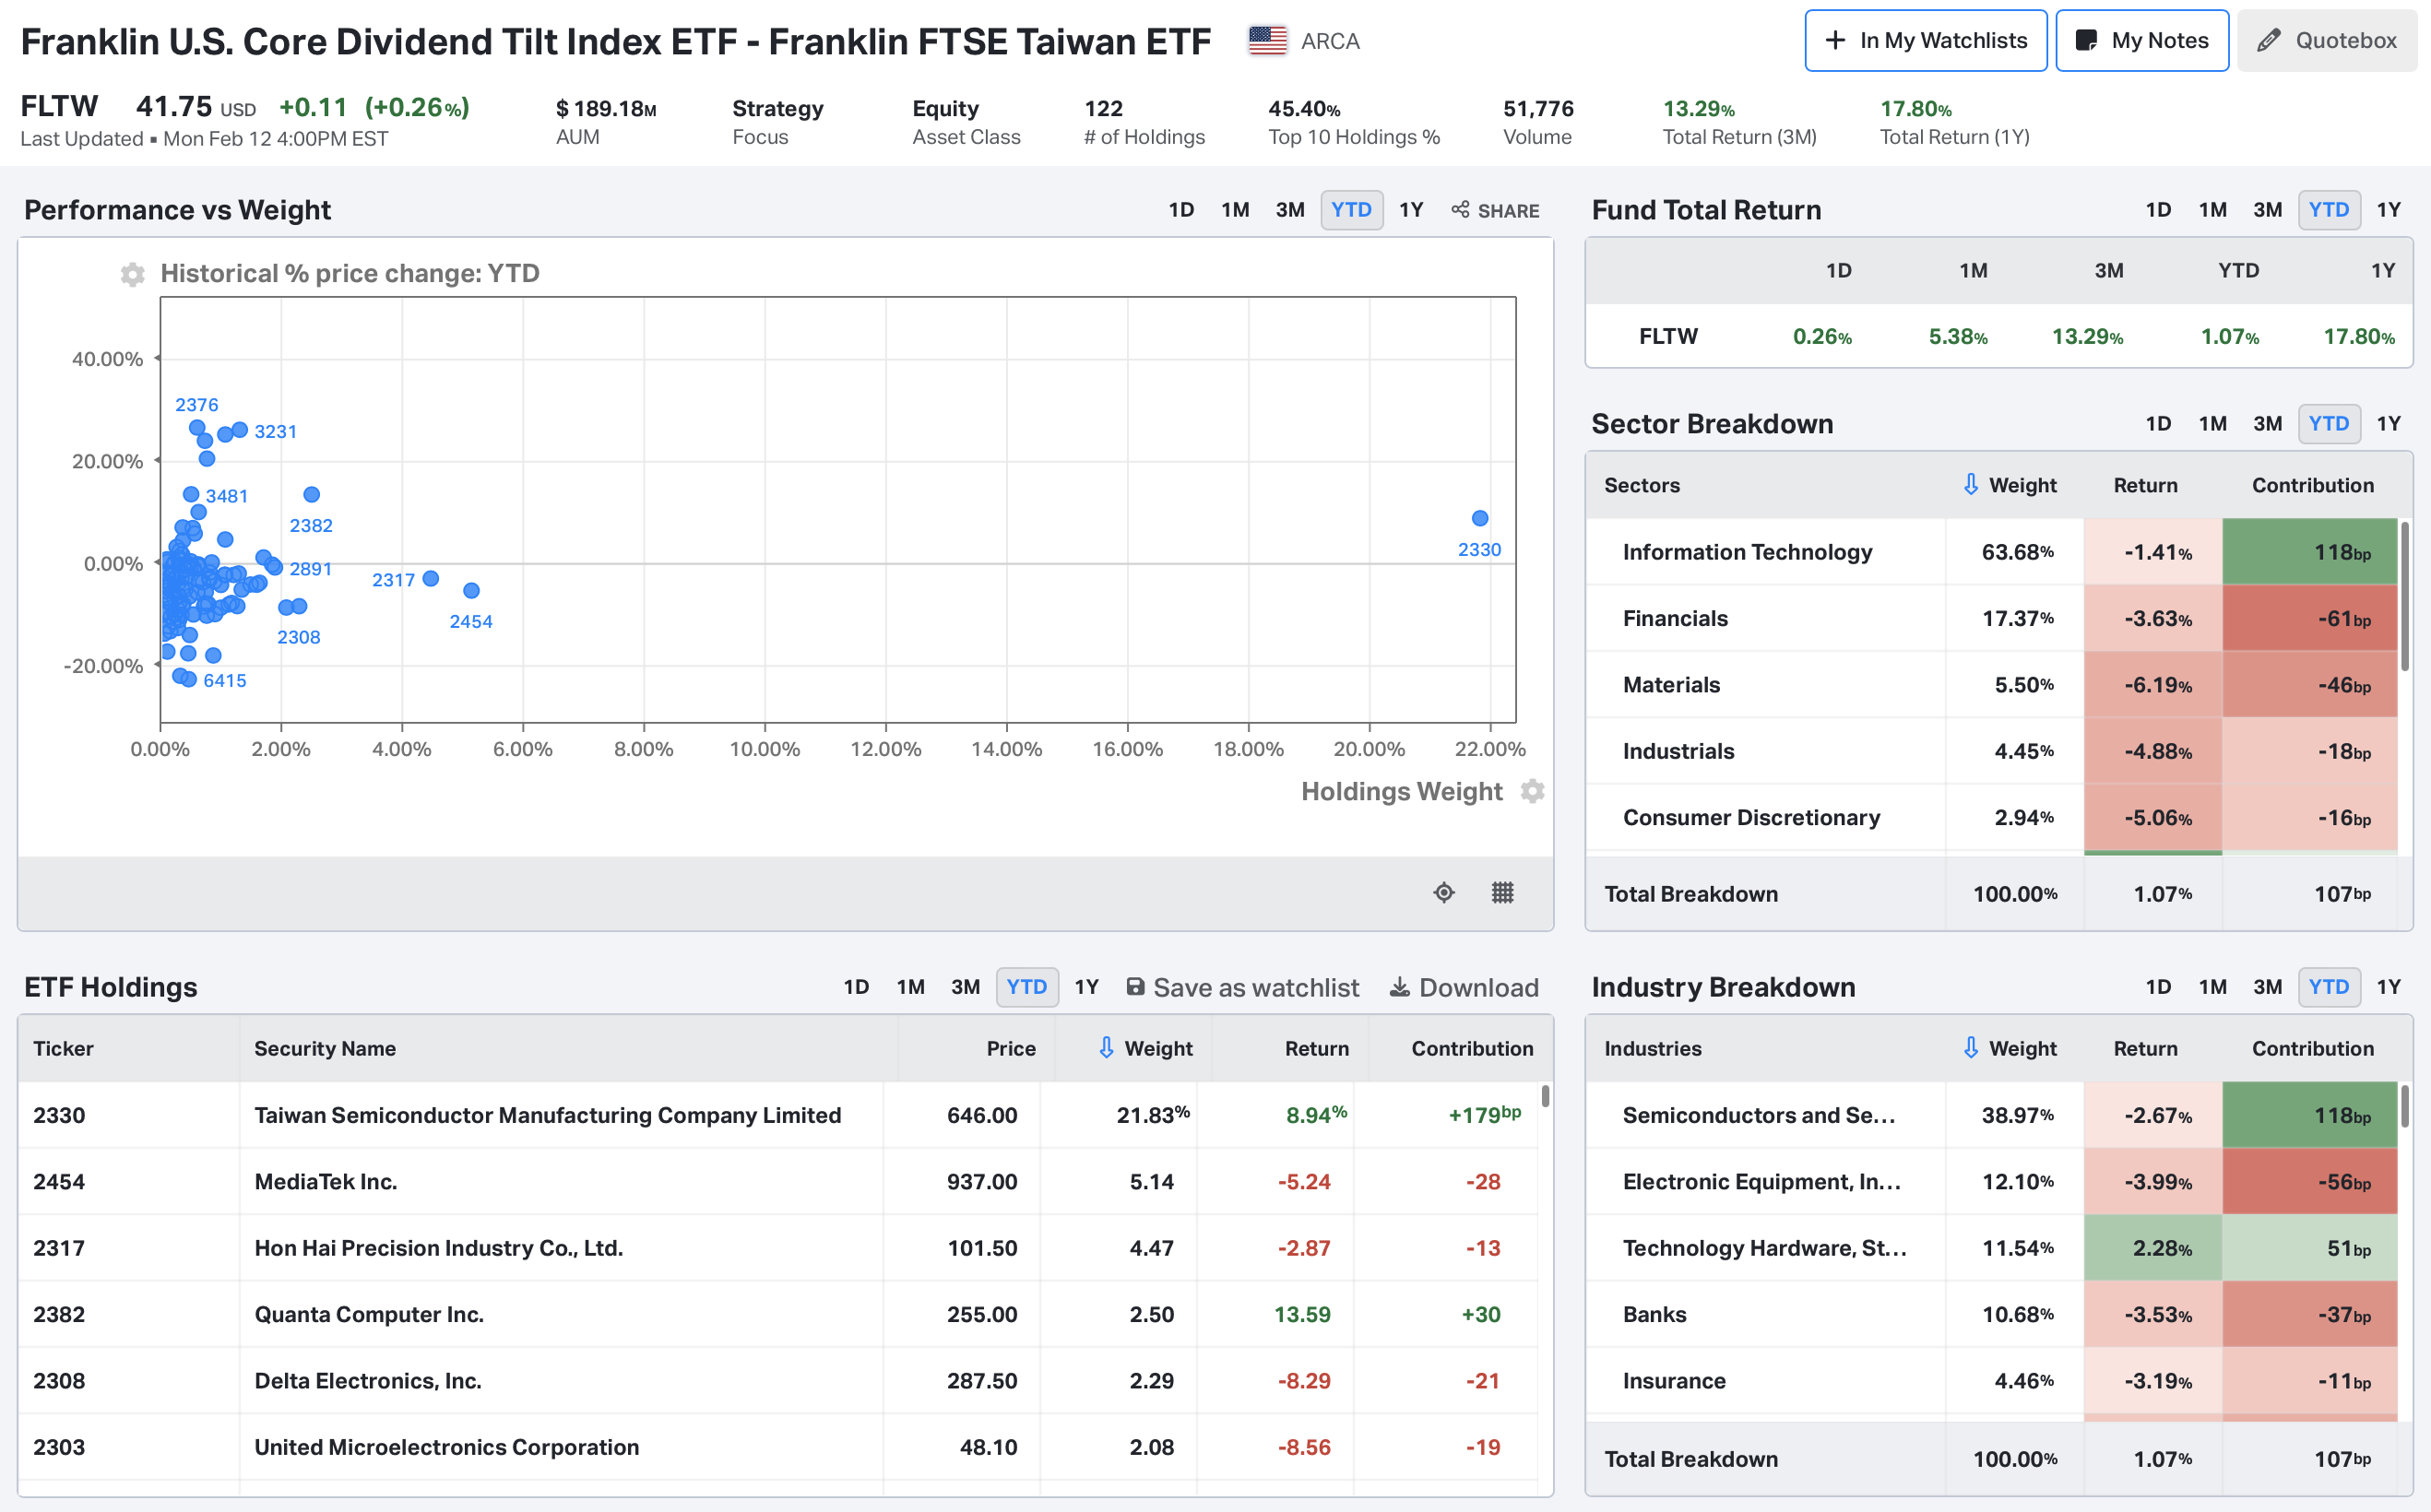Open the Quotebox
The image size is (2431, 1512).
(x=2327, y=41)
